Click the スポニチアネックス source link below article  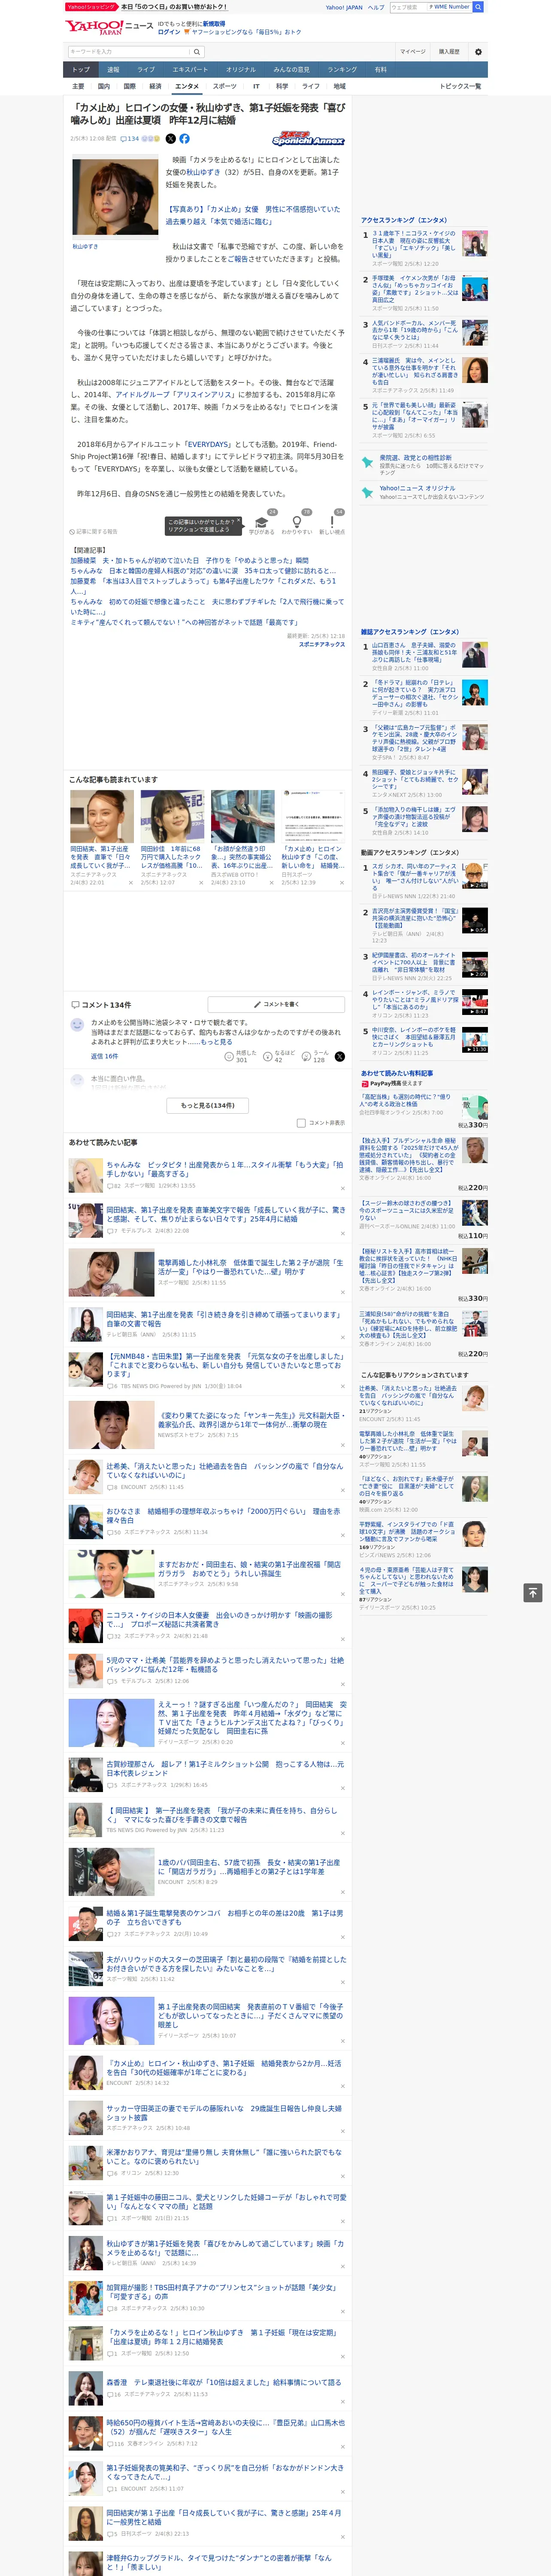(322, 644)
